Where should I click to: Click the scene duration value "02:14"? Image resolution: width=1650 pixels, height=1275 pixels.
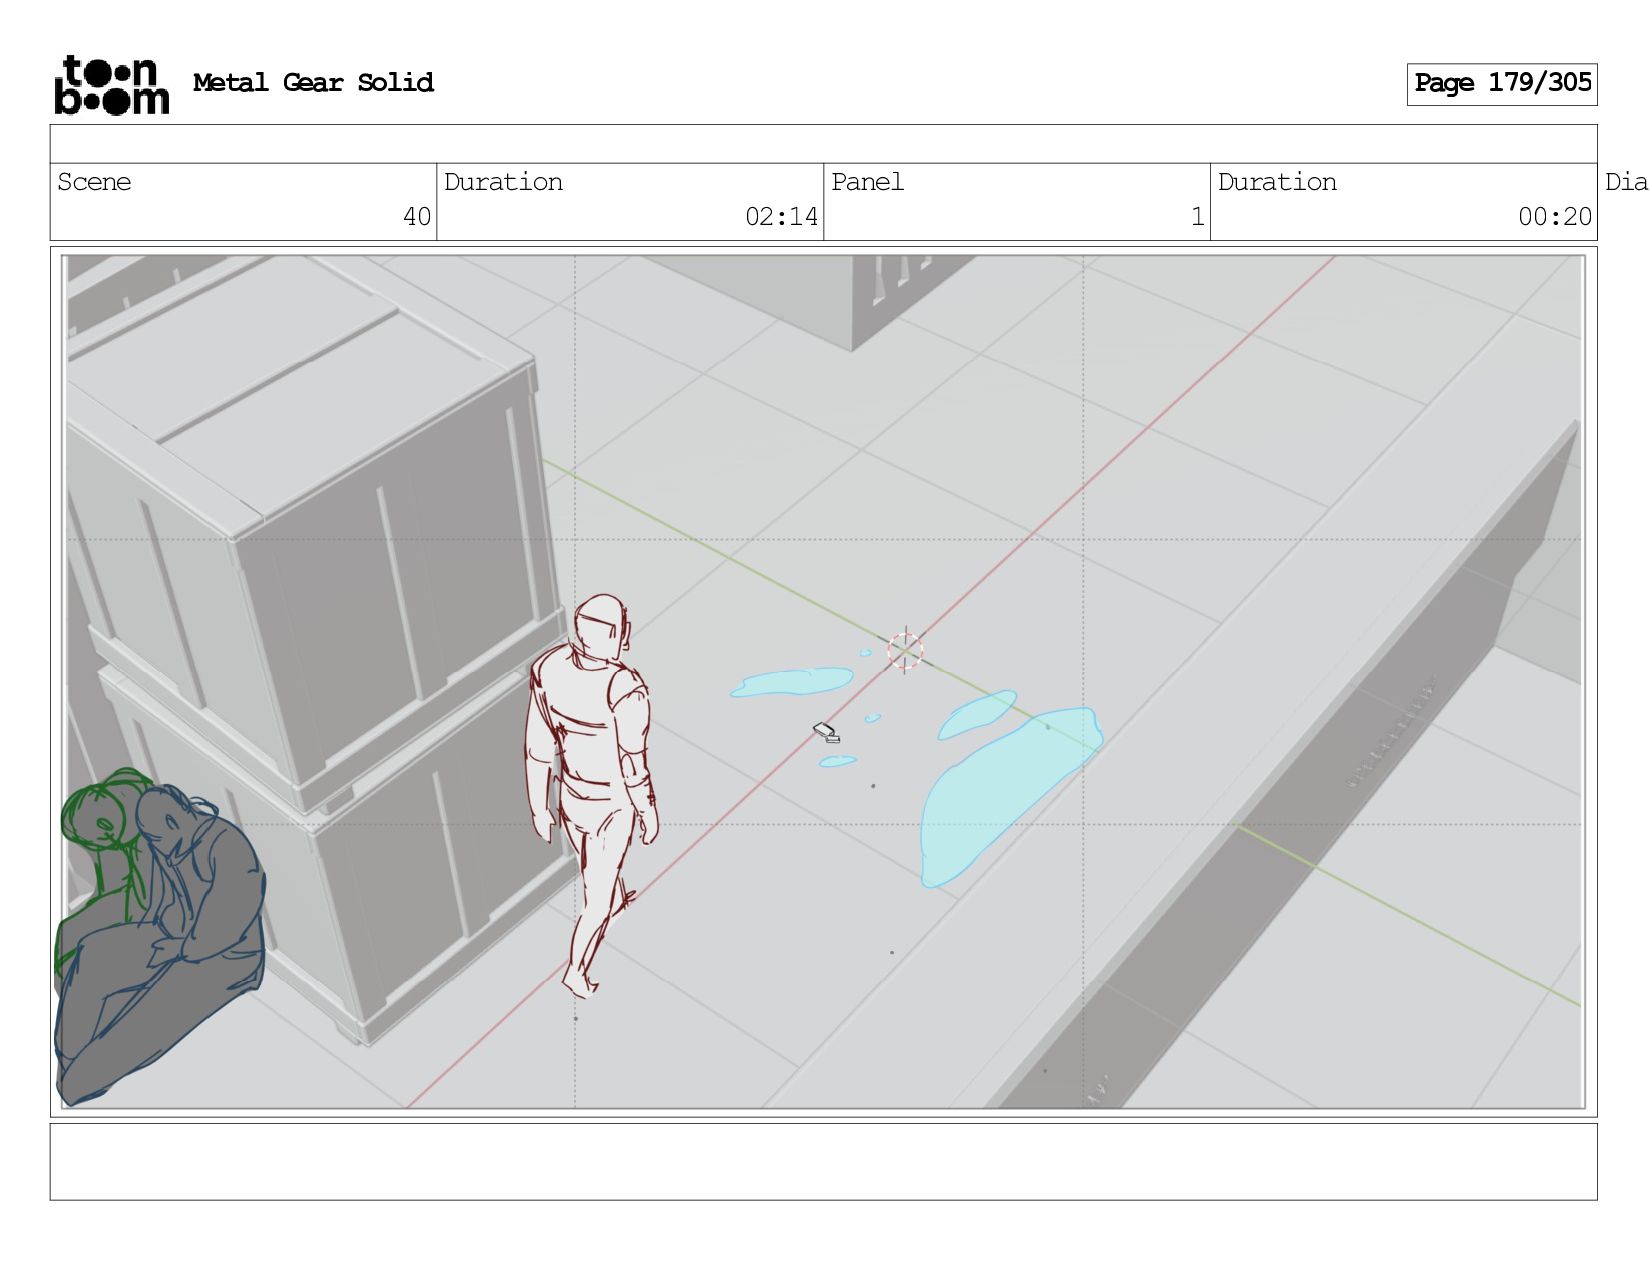pos(781,217)
